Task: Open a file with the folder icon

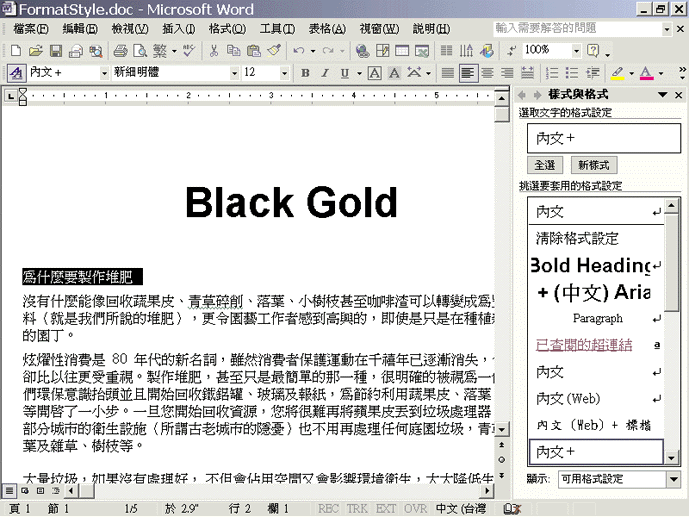Action: 36,51
